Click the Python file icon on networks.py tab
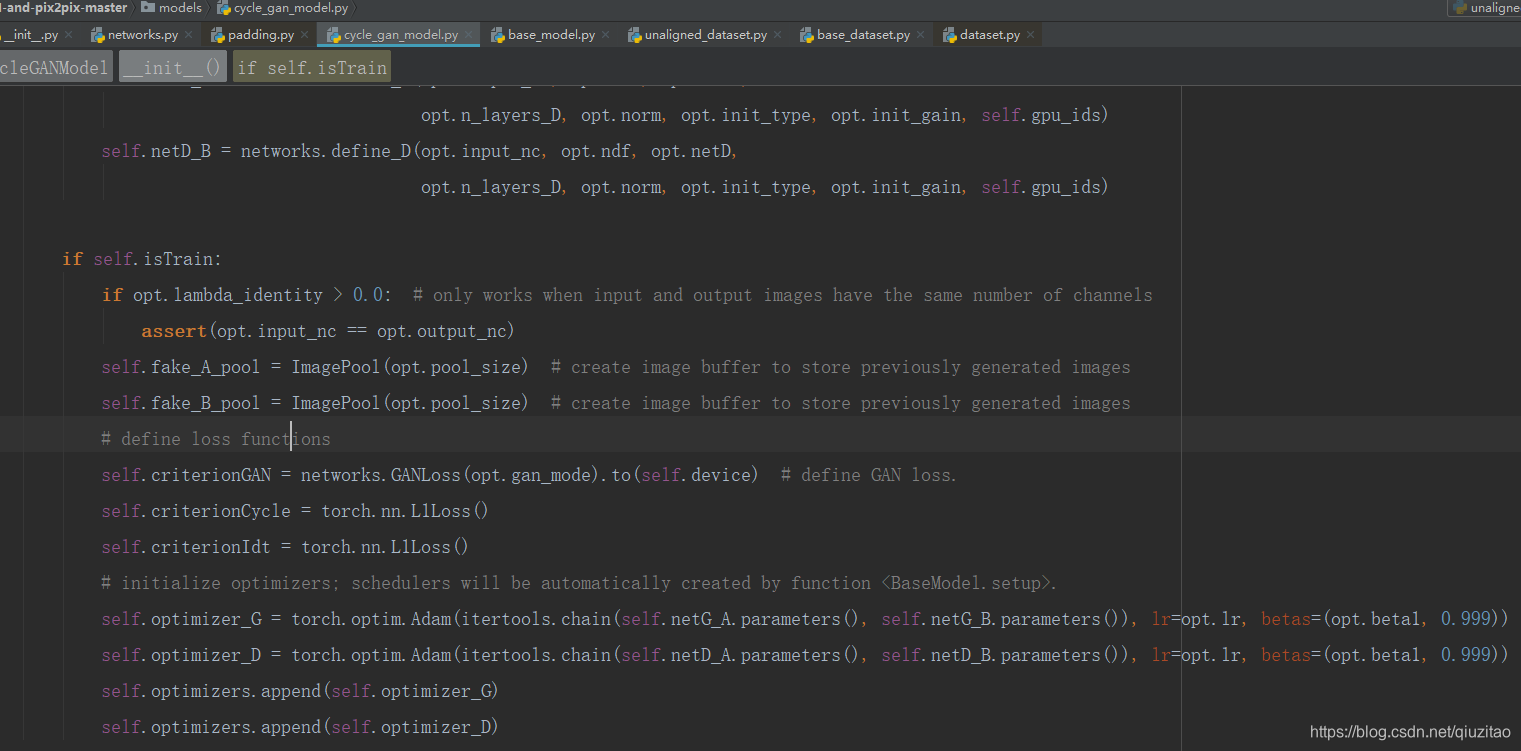This screenshot has height=751, width=1521. 98,35
